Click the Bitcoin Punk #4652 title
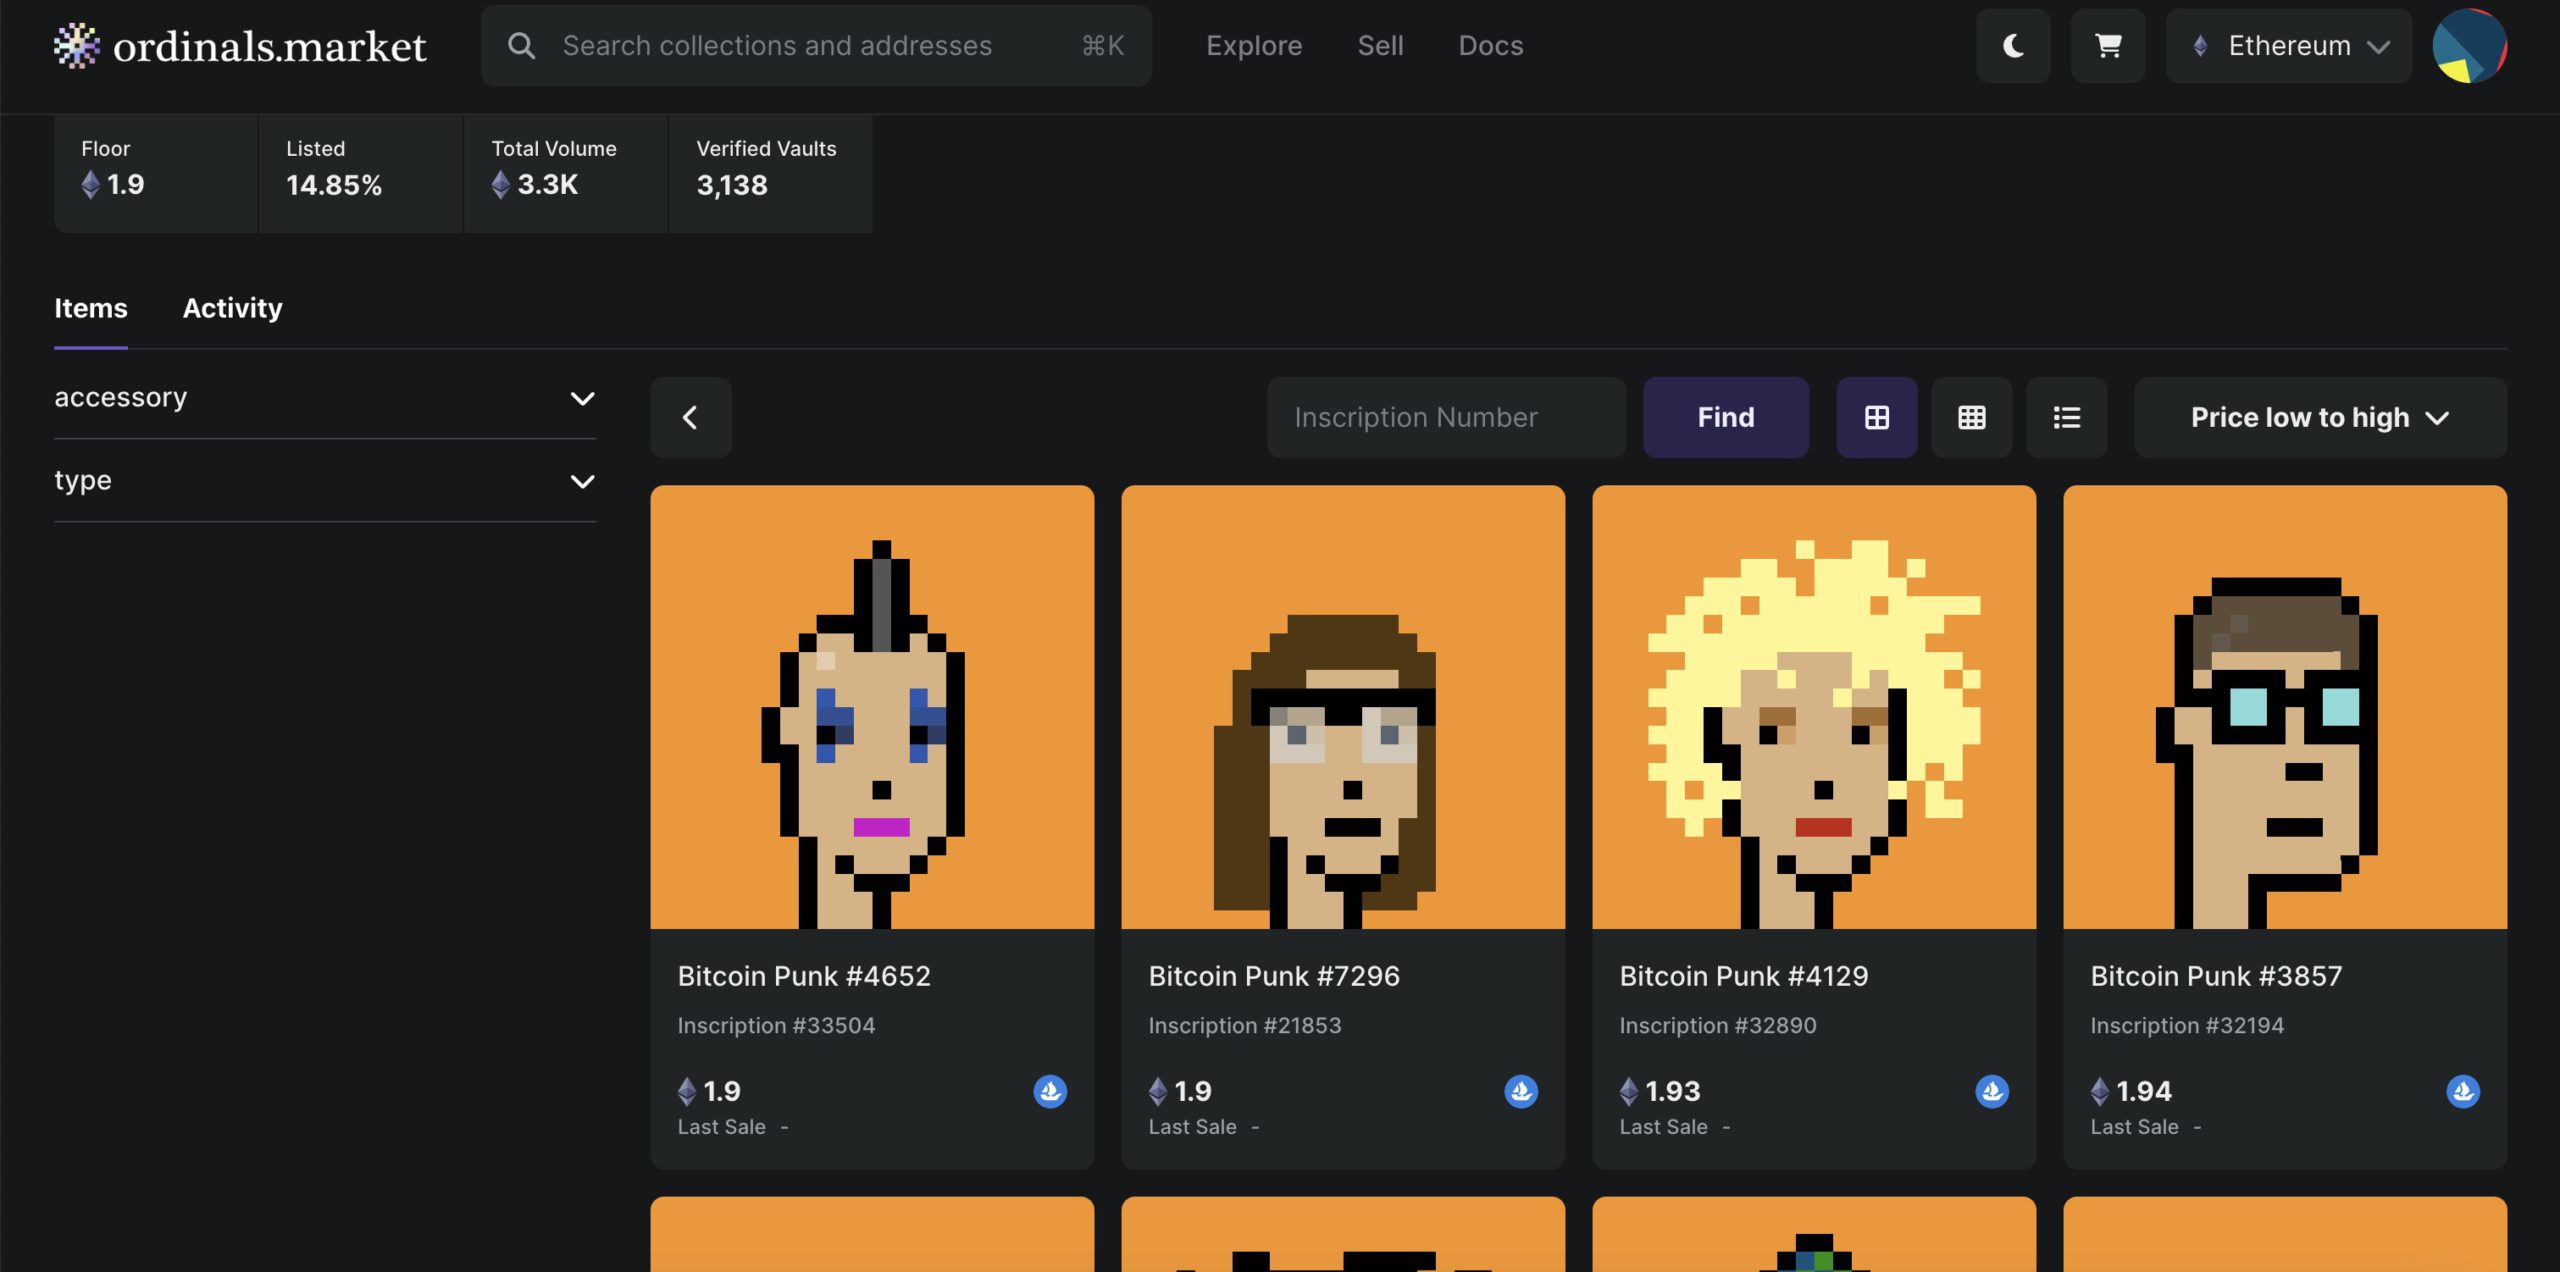Viewport: 2560px width, 1272px height. [804, 976]
